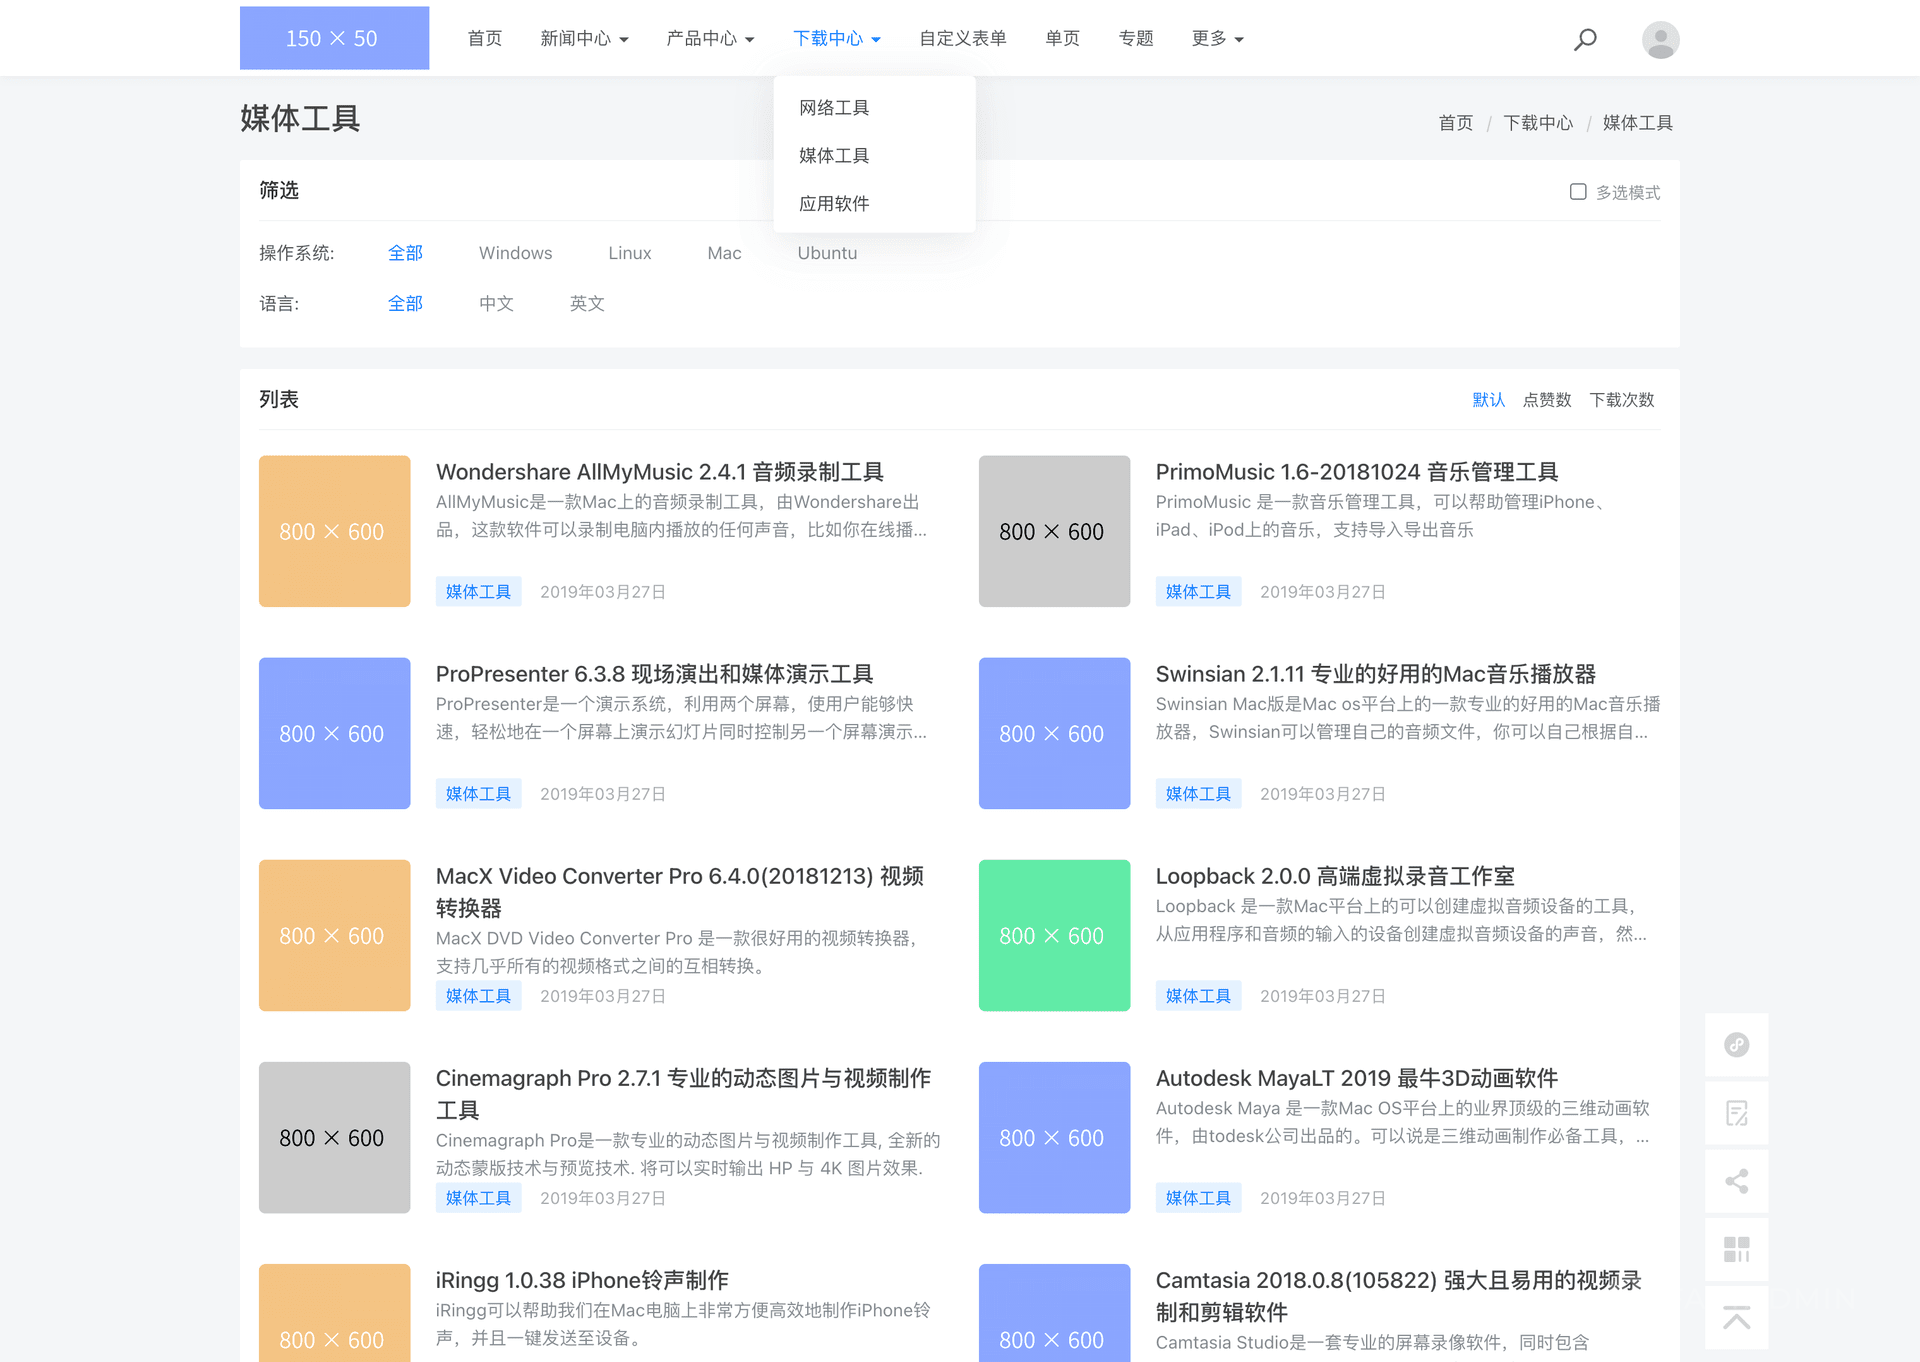Open Loopback 2.0.0 article title
Screen dimensions: 1920x1362
(1334, 876)
